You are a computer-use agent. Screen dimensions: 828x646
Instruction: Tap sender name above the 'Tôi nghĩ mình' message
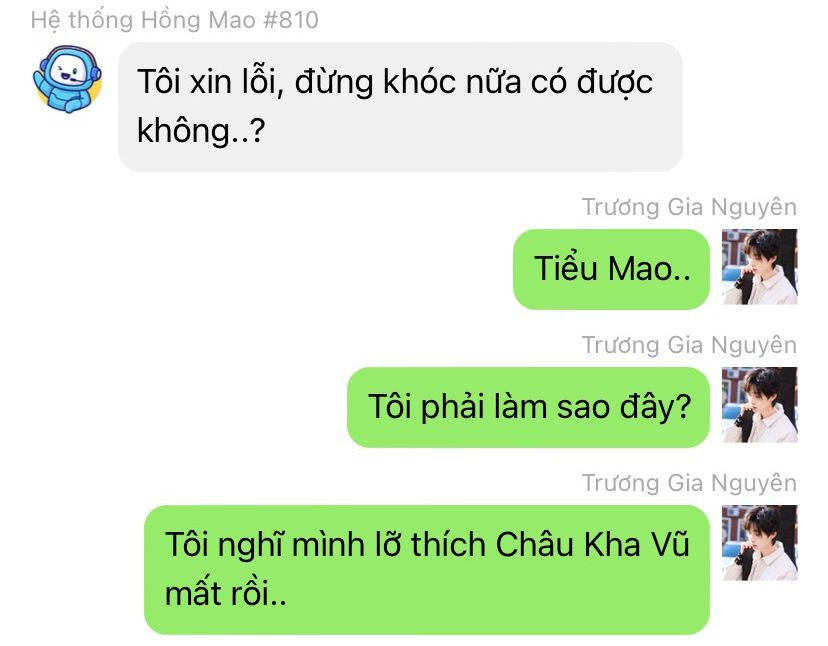(x=689, y=483)
